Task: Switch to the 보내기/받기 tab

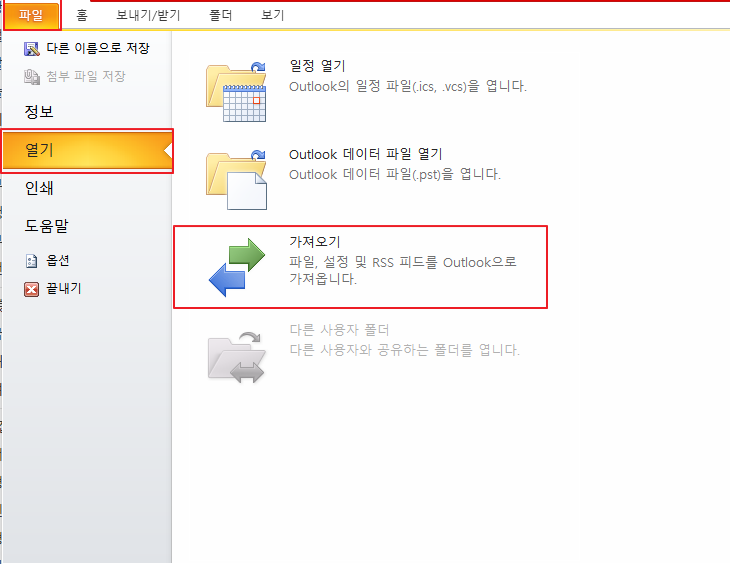Action: tap(148, 15)
